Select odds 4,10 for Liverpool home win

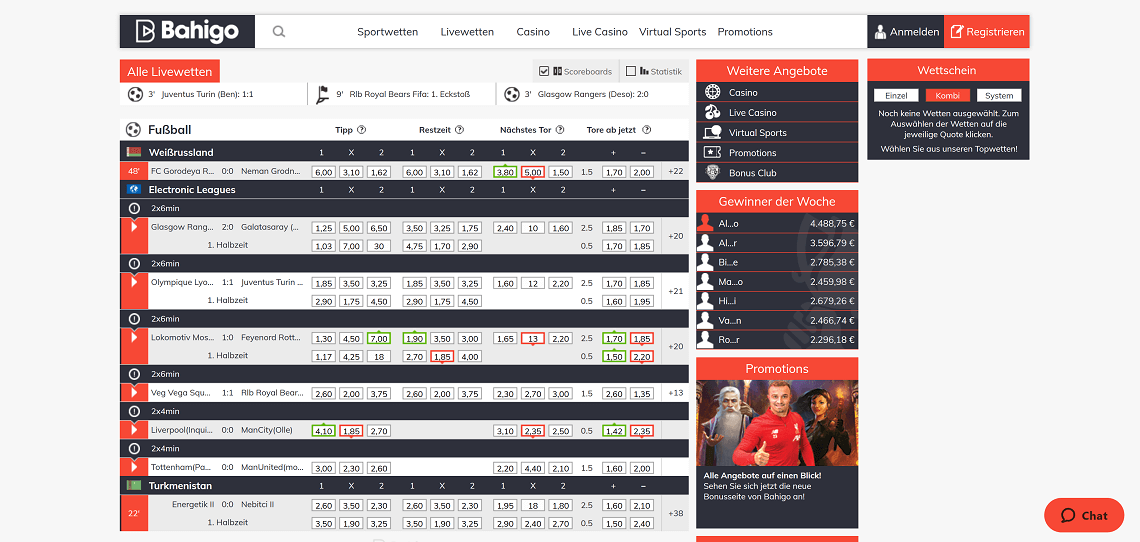324,431
